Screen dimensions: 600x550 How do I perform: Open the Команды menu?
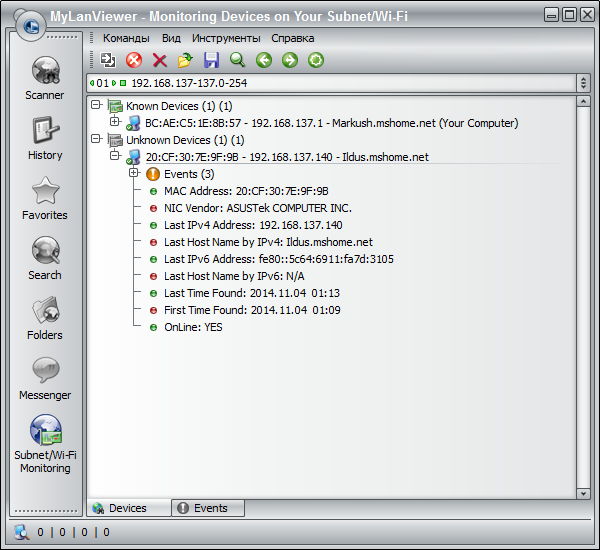point(126,38)
